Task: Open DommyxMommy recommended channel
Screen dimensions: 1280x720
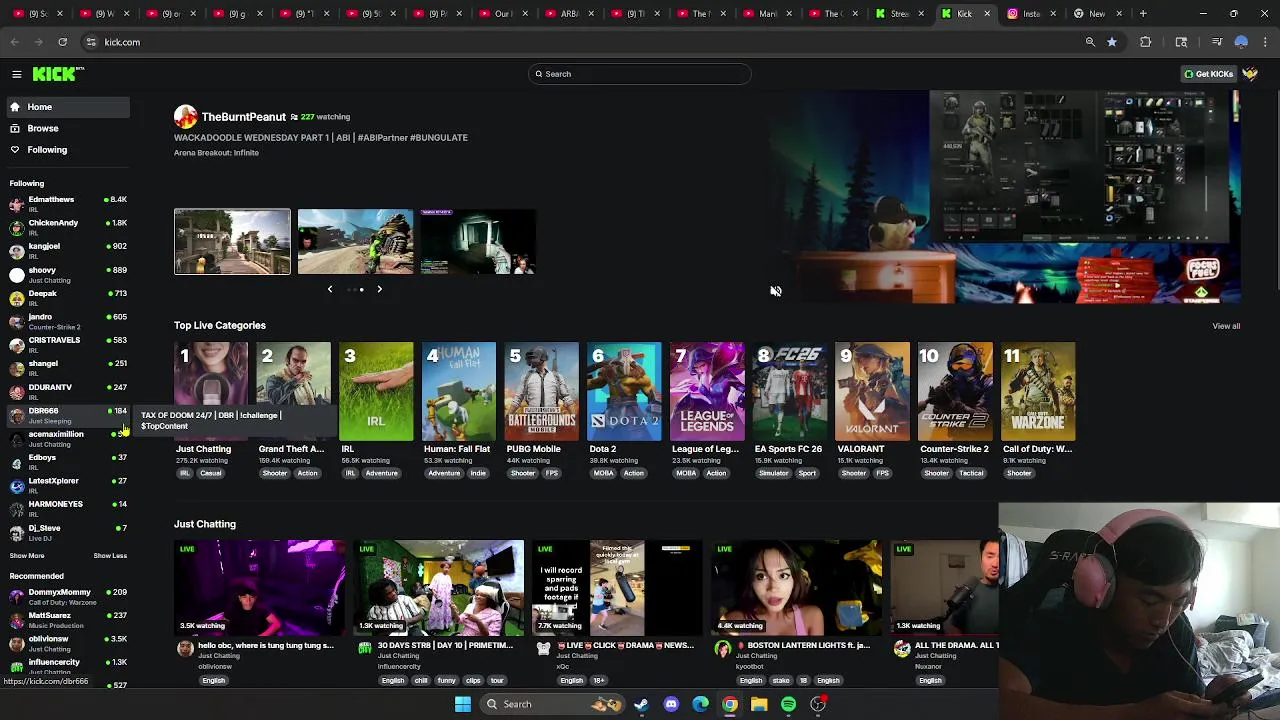Action: 68,596
